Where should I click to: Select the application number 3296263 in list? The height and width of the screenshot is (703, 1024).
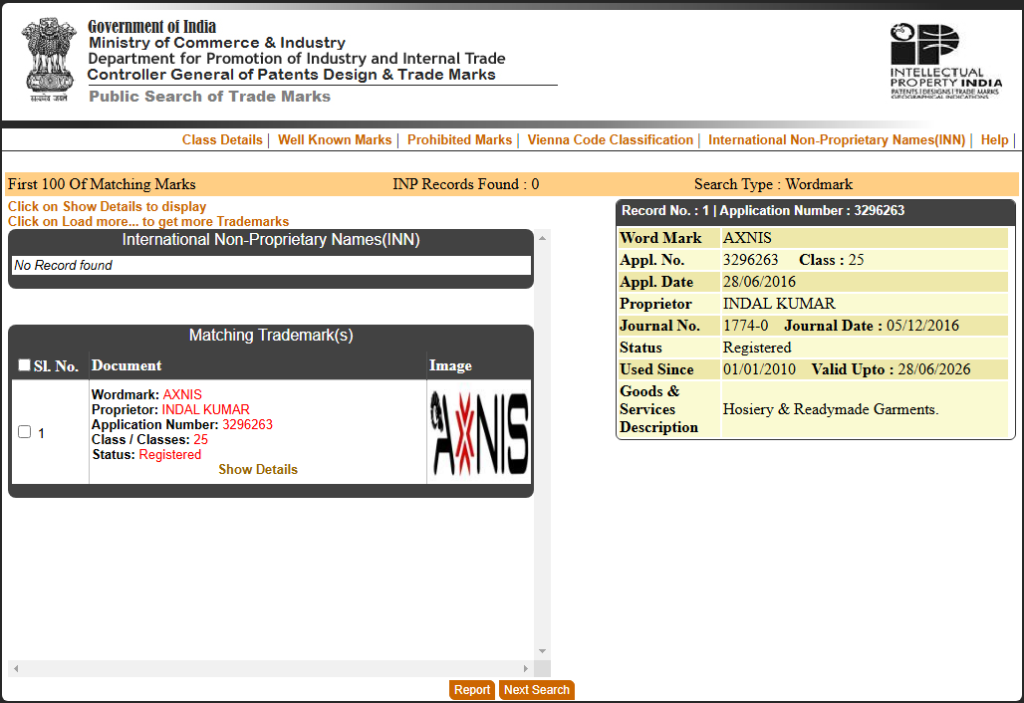248,425
